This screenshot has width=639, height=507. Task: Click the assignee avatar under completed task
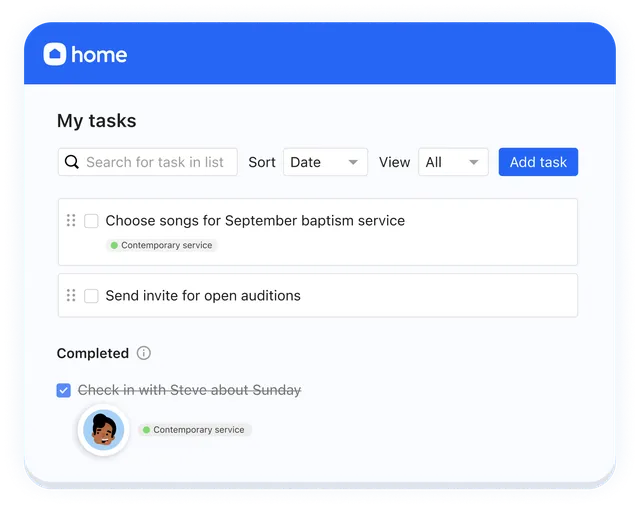[x=103, y=430]
